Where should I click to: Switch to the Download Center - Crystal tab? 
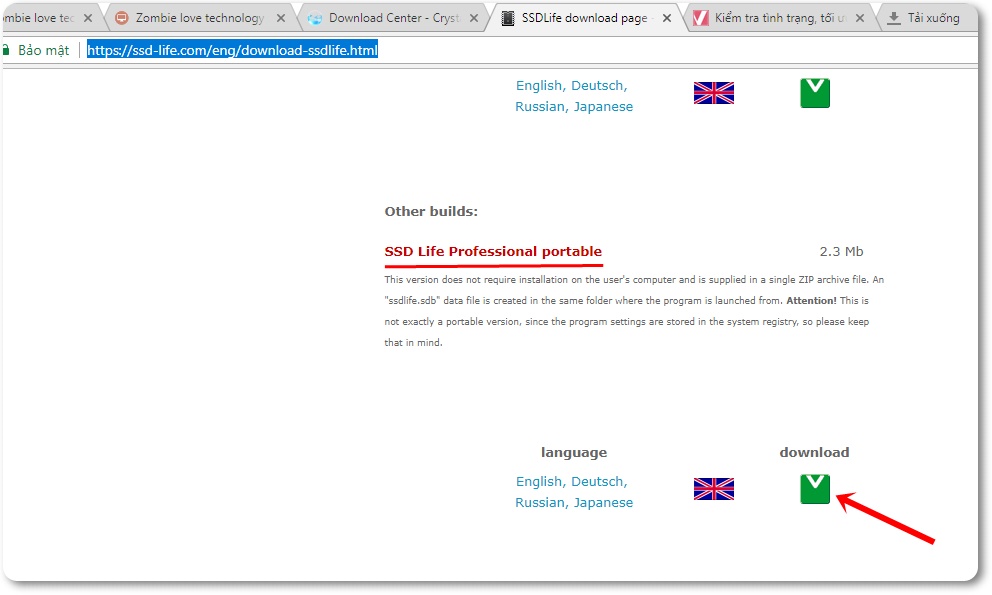(395, 18)
